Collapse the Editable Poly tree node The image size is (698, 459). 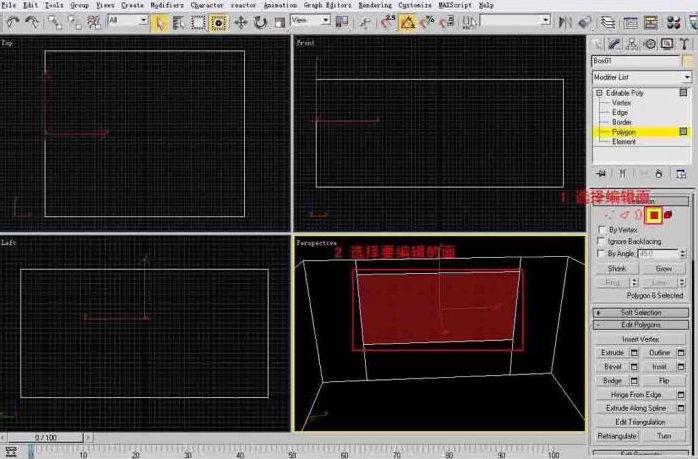point(599,93)
